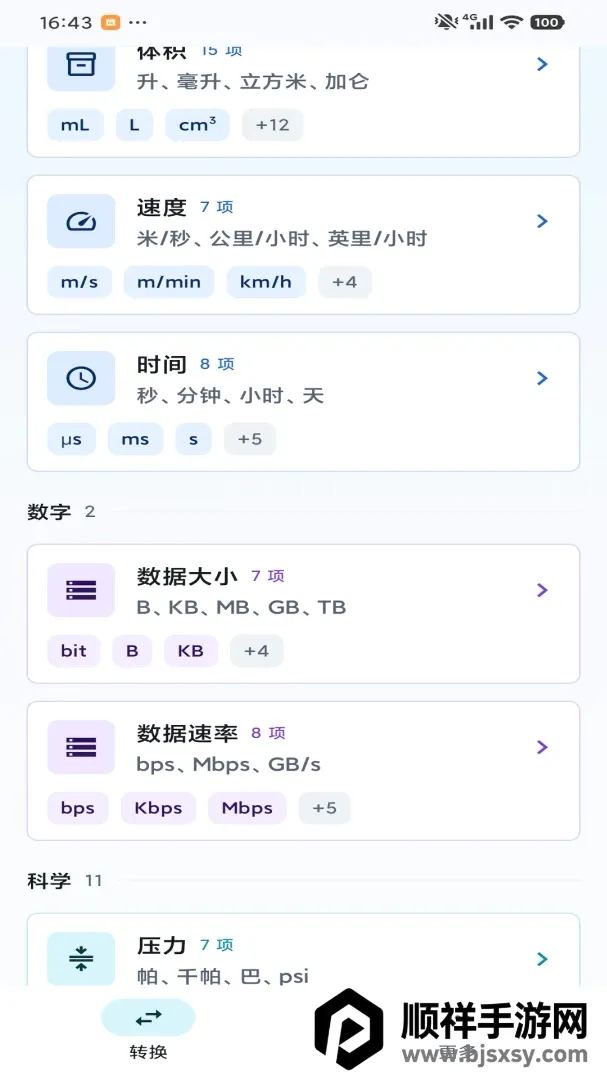This screenshot has width=607, height=1080.
Task: Select the KB unit chip
Action: pyautogui.click(x=191, y=651)
